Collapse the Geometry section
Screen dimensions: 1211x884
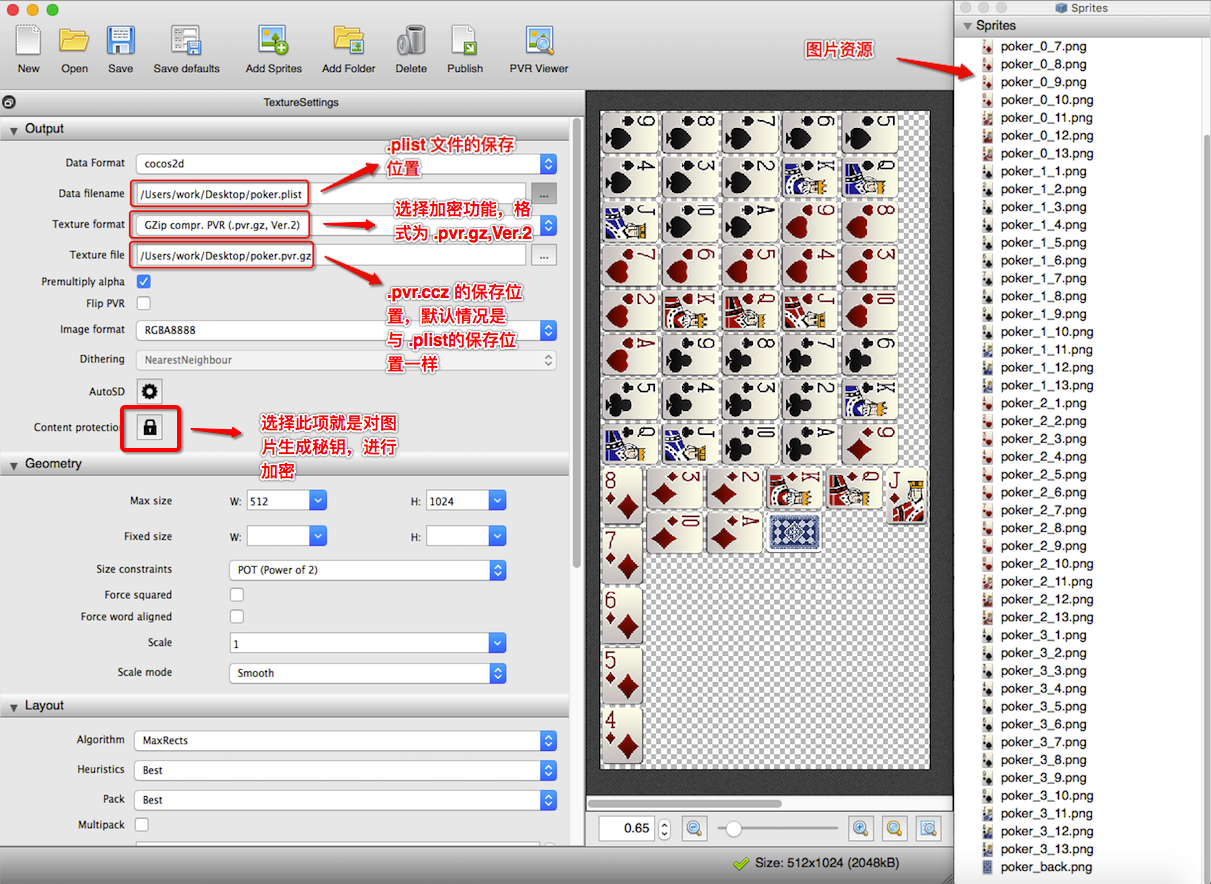[x=14, y=465]
